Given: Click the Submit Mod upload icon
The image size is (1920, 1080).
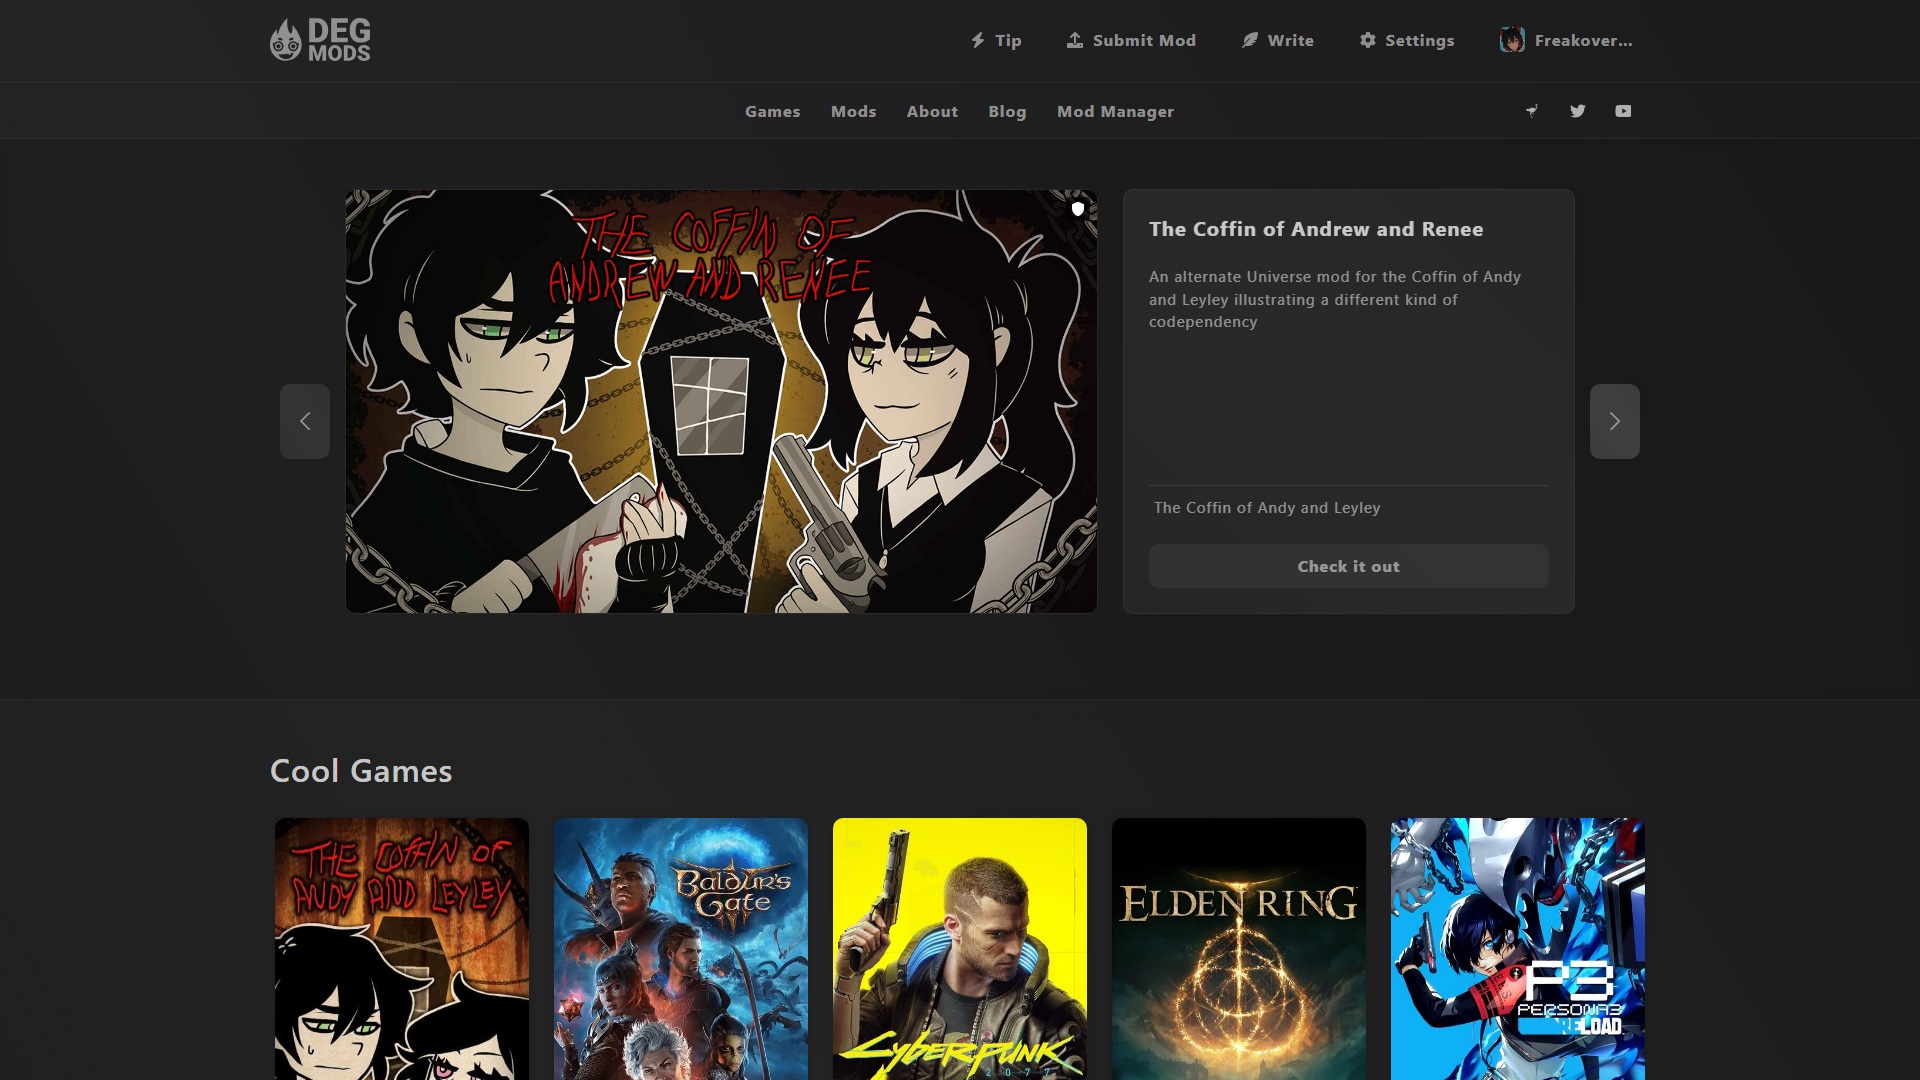Looking at the screenshot, I should [1074, 40].
